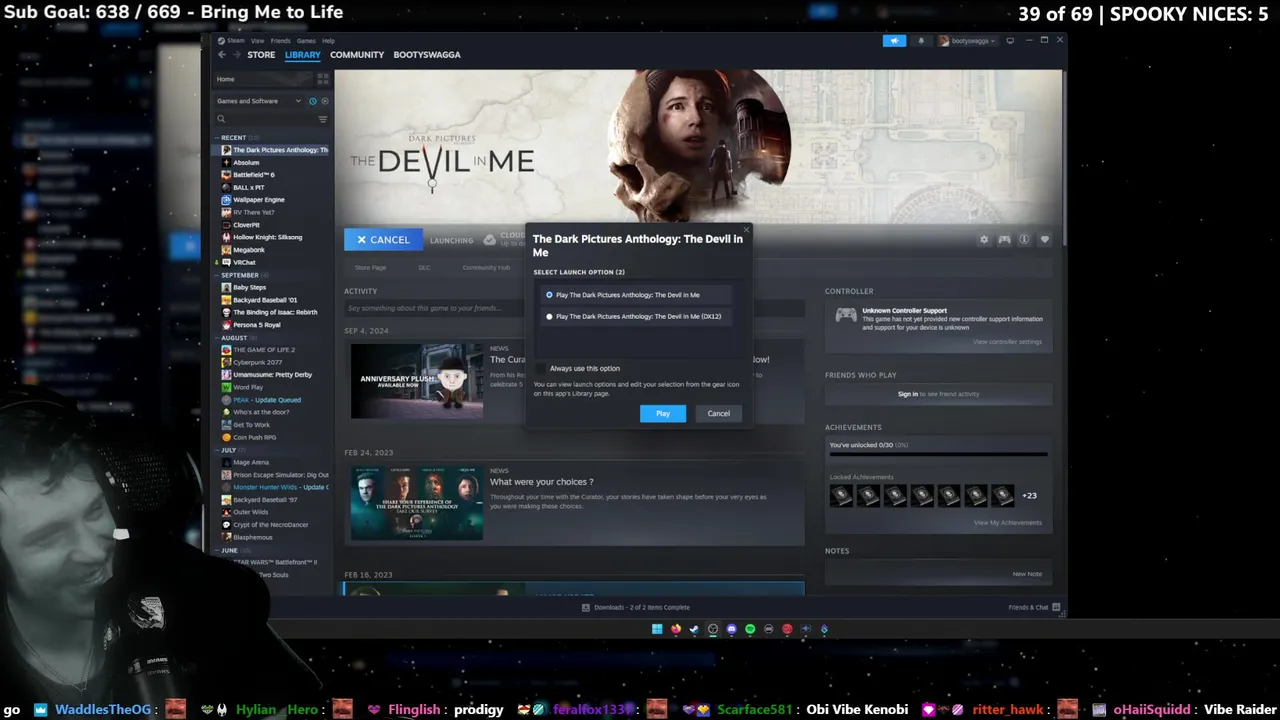Viewport: 1280px width, 720px height.
Task: Open the announcements megaphone button
Action: (x=894, y=41)
